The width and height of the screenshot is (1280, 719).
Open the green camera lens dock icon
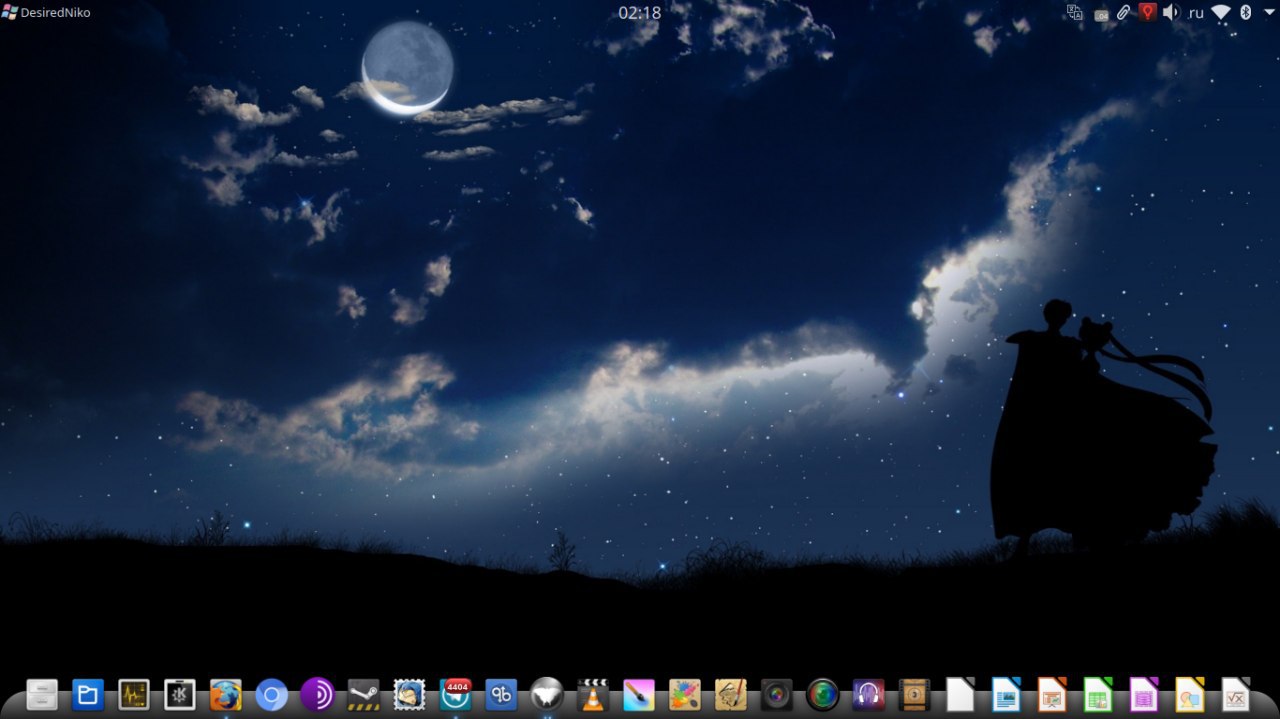click(x=823, y=694)
